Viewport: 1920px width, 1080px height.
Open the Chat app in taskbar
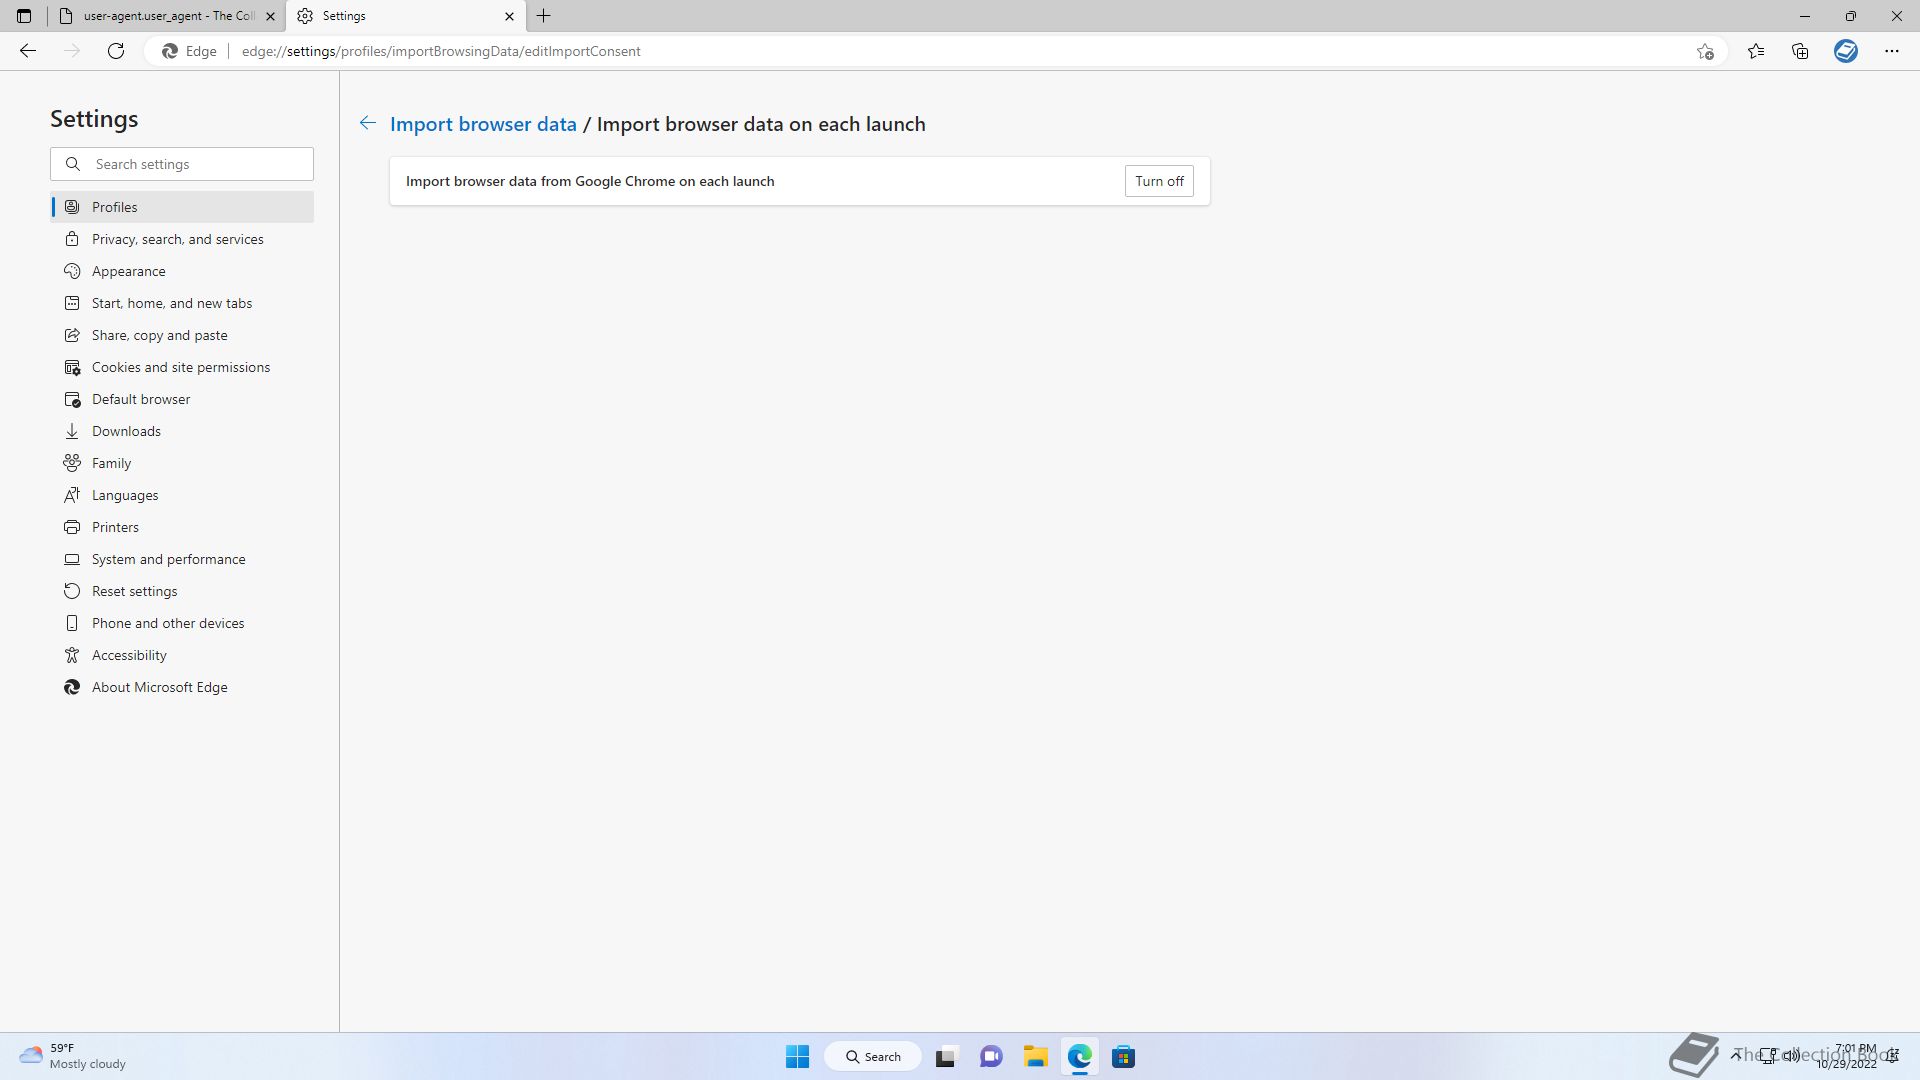[991, 1057]
